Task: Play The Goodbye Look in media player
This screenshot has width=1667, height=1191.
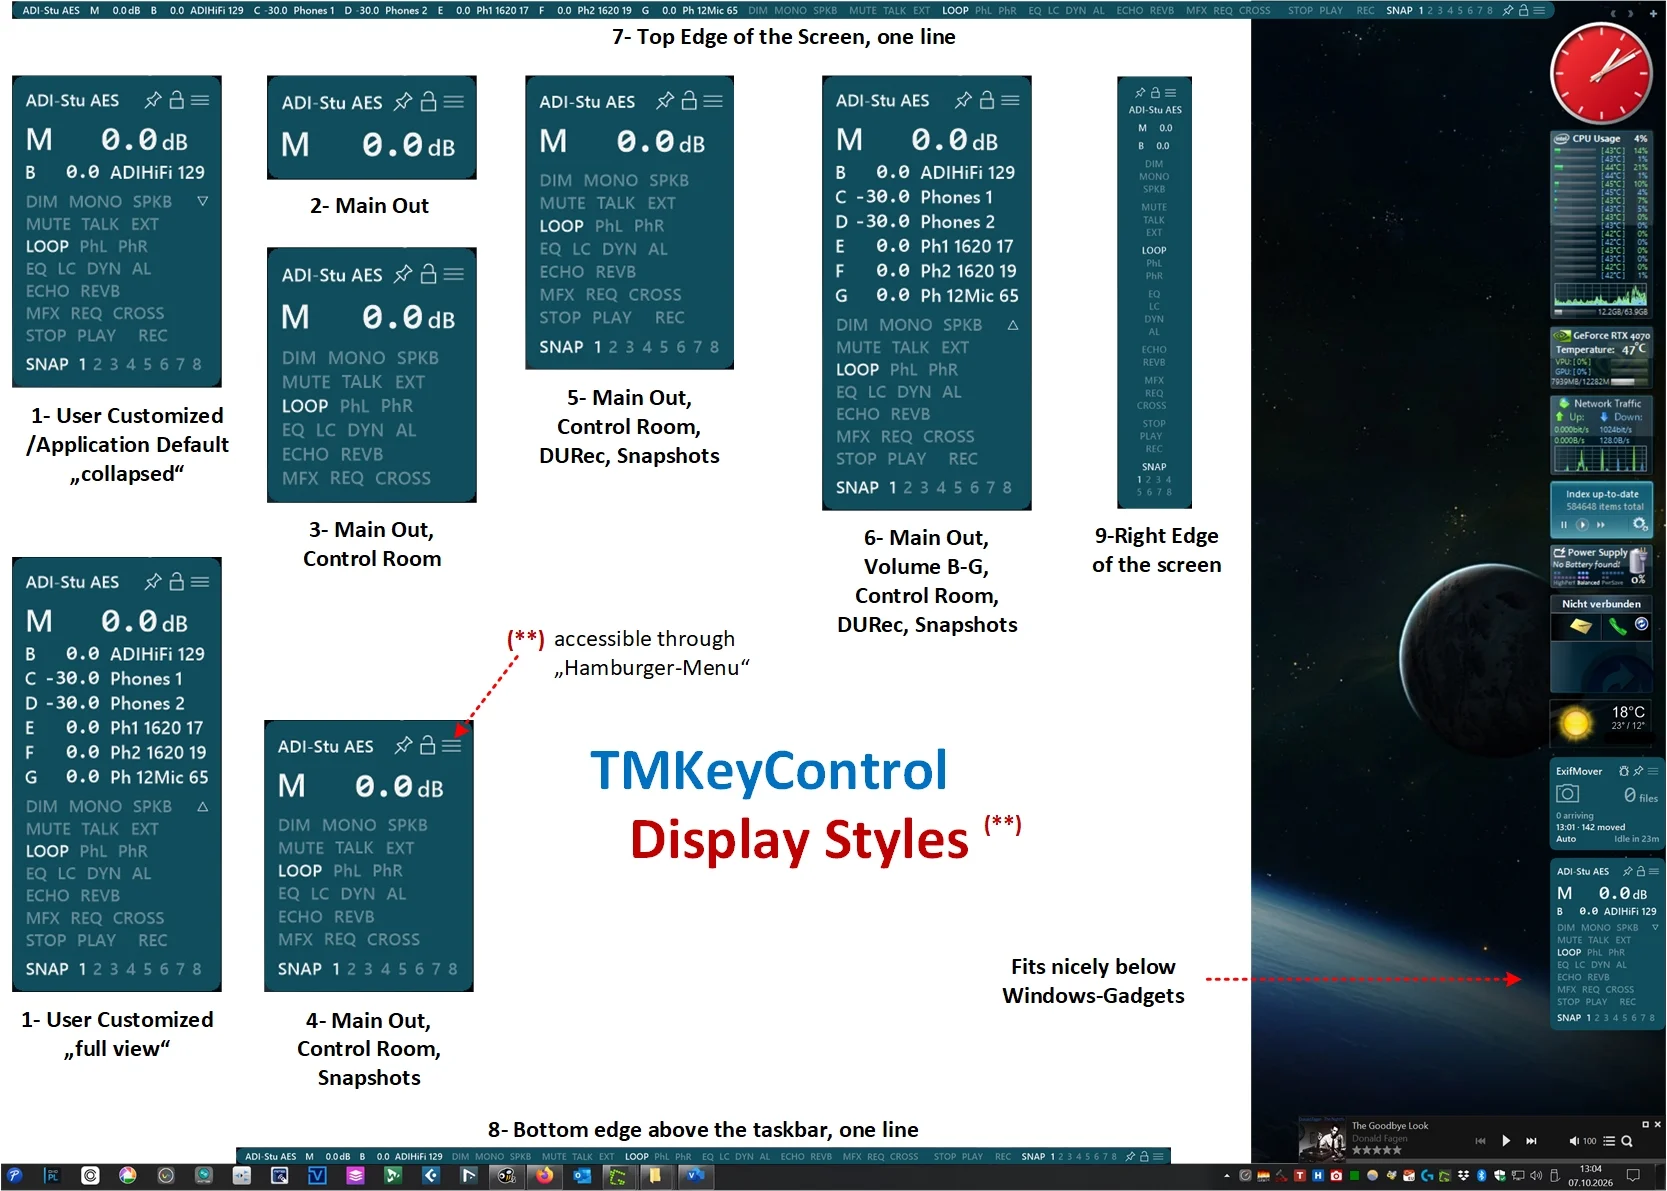Action: (x=1506, y=1140)
